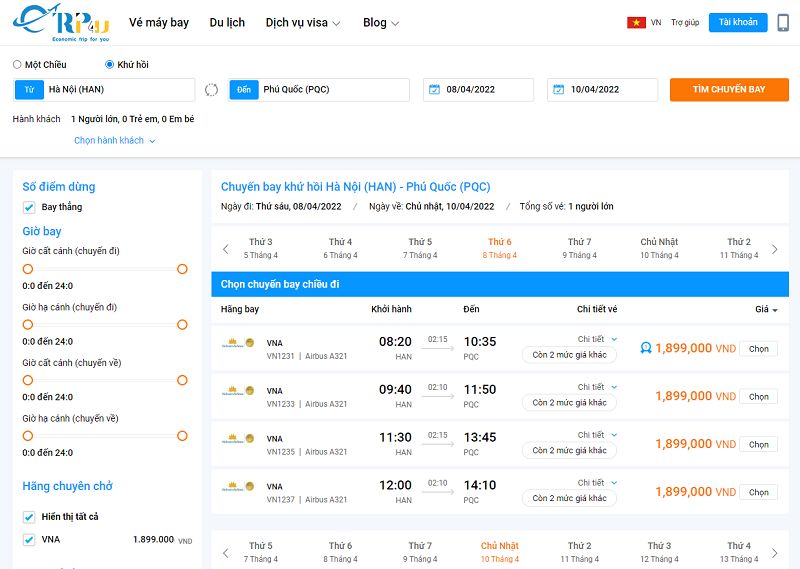Toggle the VNA airline checkbox

click(x=29, y=539)
